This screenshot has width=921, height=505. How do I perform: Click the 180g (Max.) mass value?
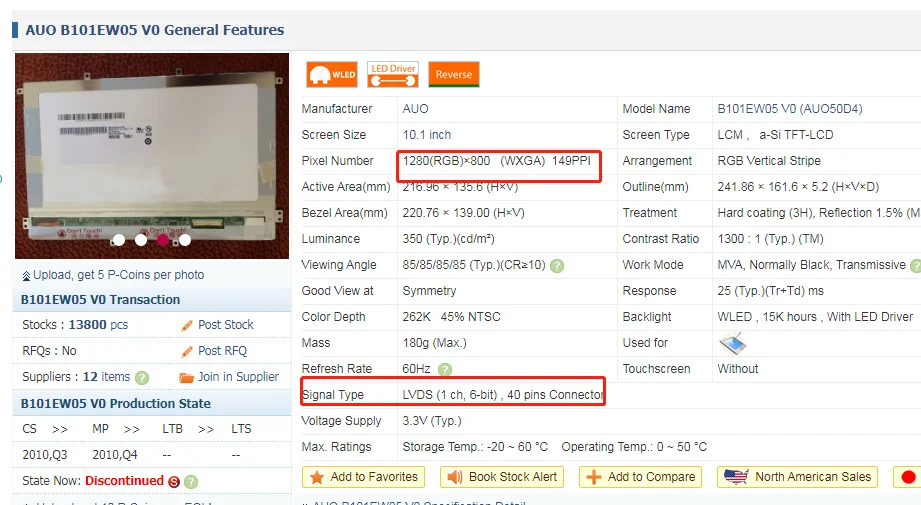[435, 342]
